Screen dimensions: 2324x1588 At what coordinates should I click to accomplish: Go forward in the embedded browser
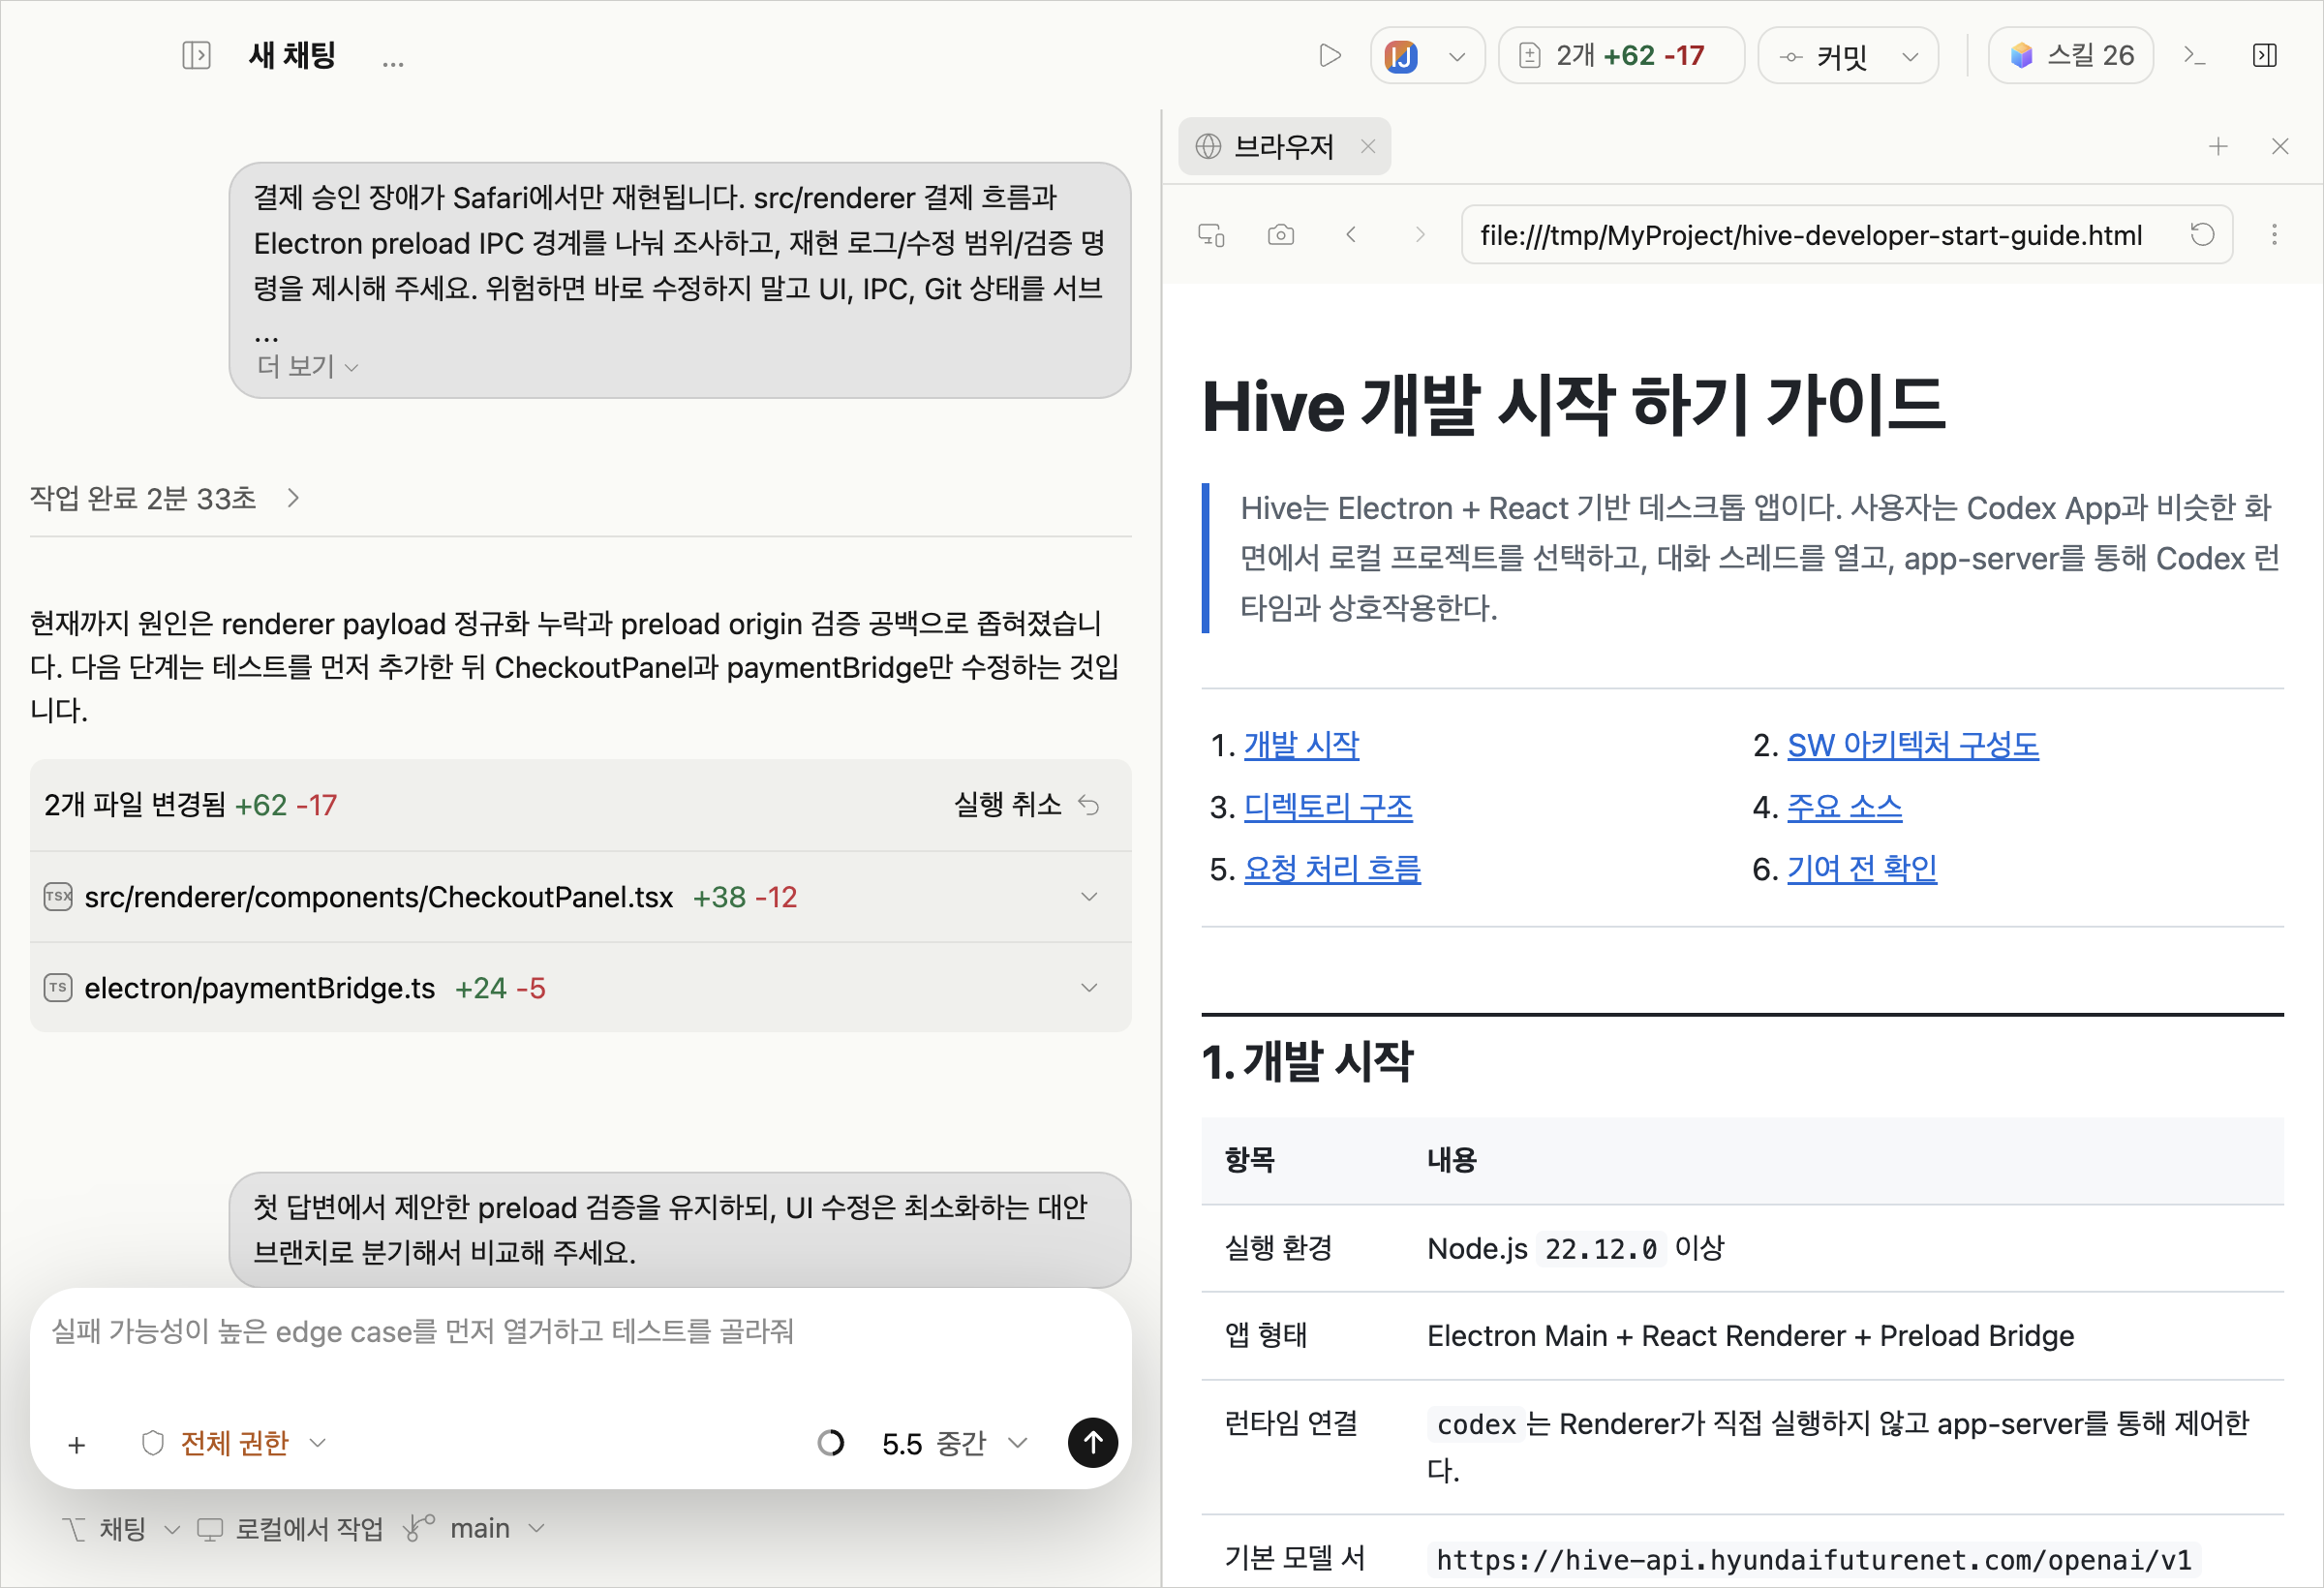[x=1419, y=234]
